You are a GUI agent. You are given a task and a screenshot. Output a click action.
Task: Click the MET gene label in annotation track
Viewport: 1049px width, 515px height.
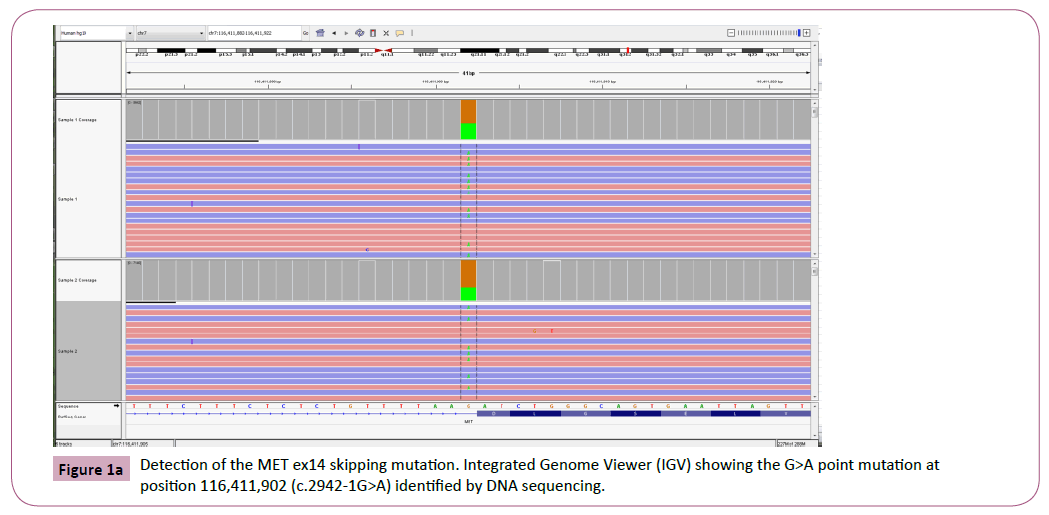pyautogui.click(x=468, y=422)
